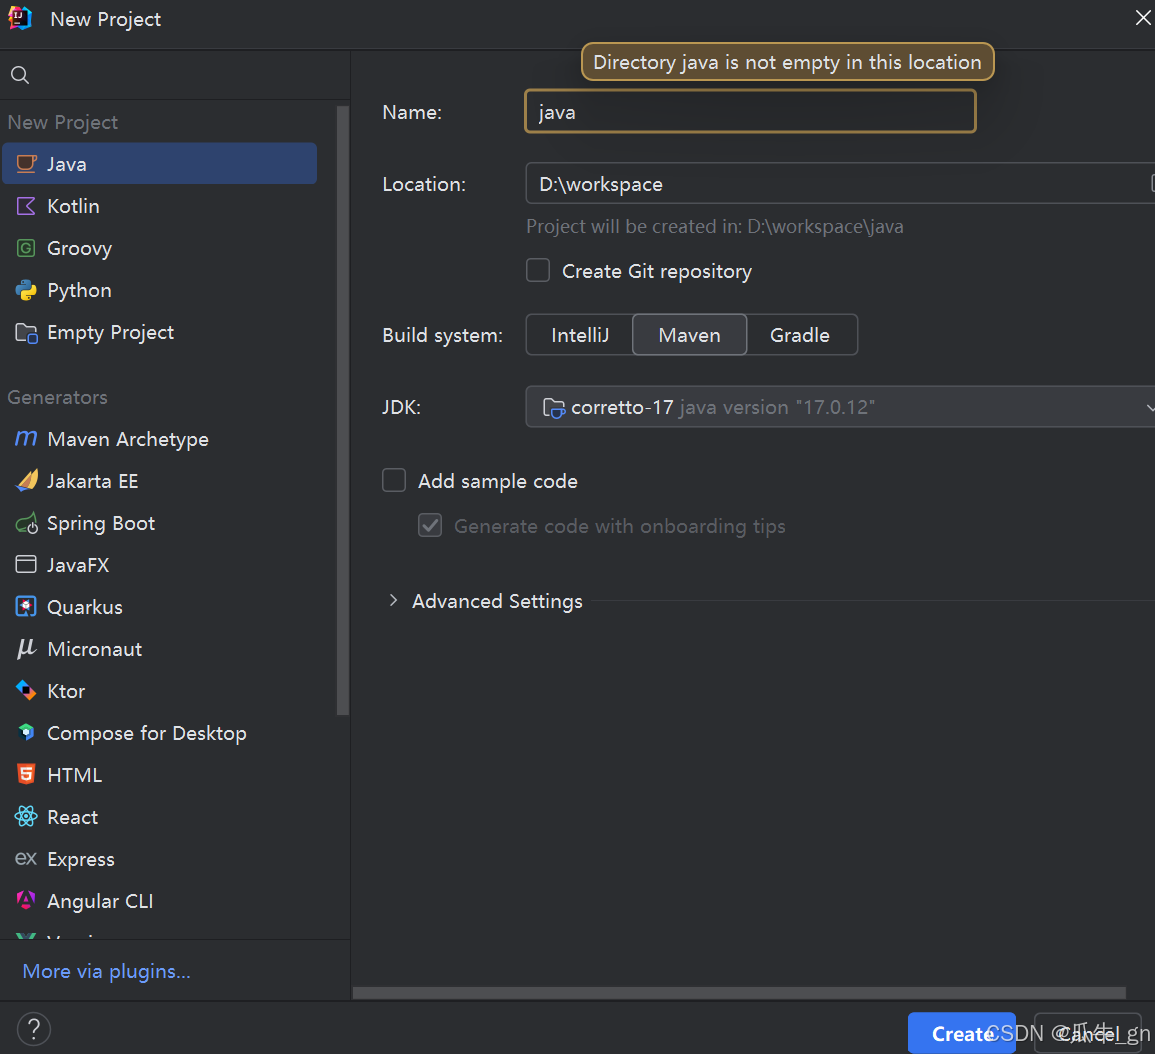This screenshot has height=1054, width=1155.
Task: Select Java in New Project list
Action: pos(160,164)
